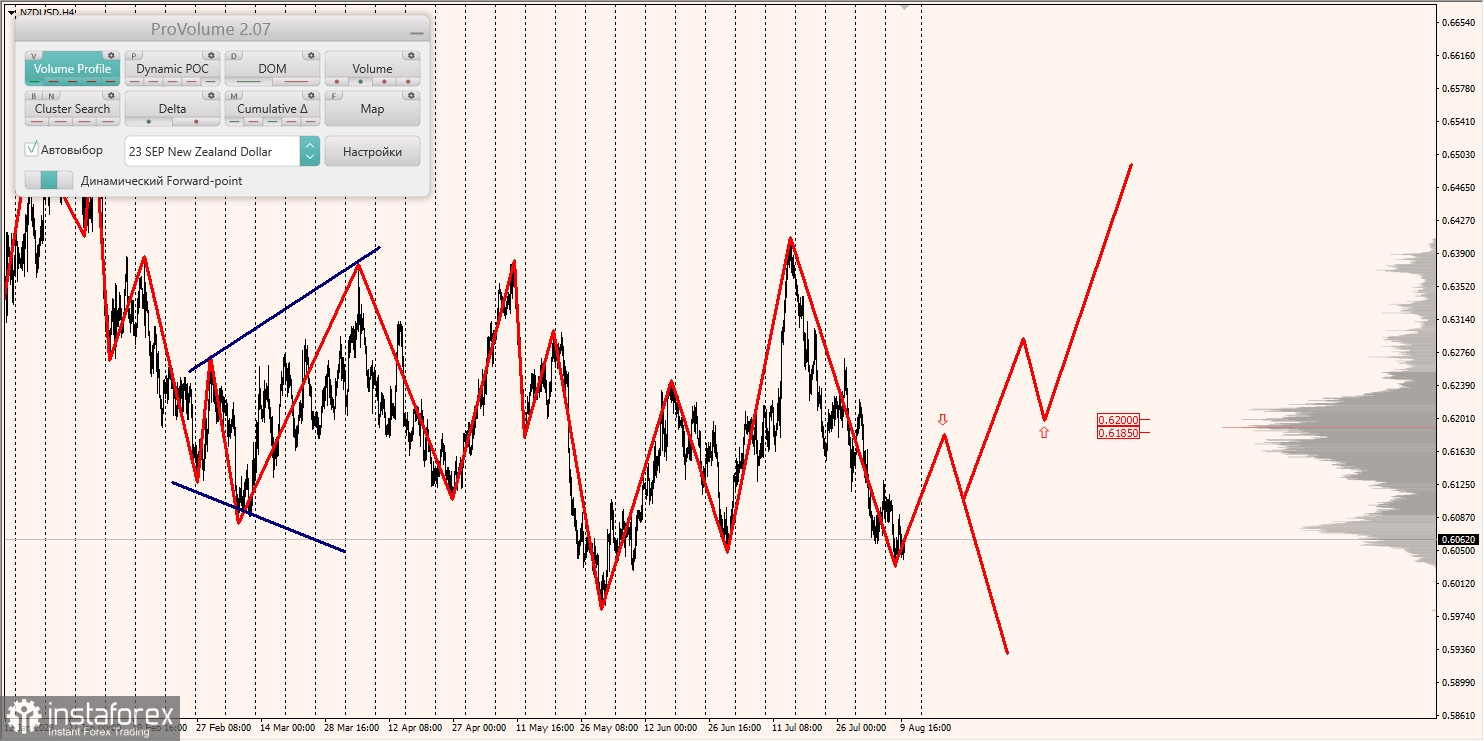The height and width of the screenshot is (741, 1484).
Task: Toggle the Delta module
Action: pos(172,108)
